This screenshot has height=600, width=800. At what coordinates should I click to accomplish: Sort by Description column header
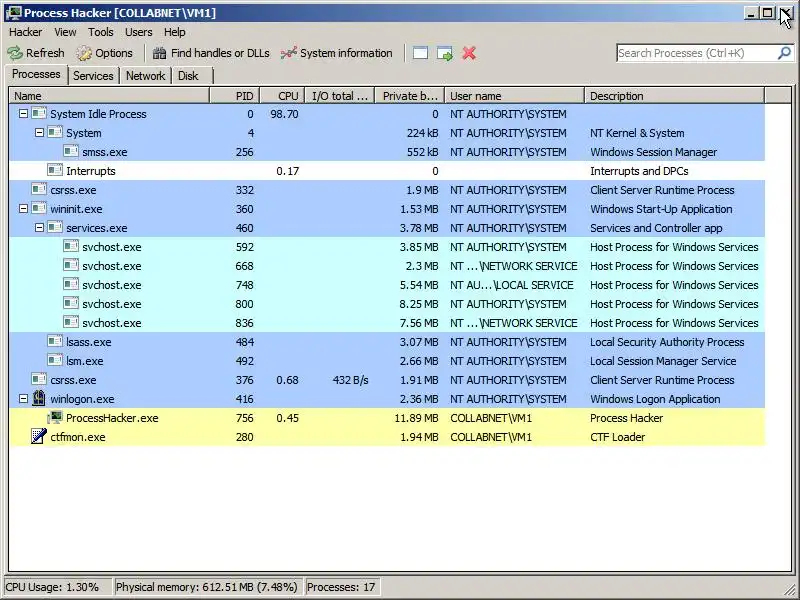coord(675,95)
